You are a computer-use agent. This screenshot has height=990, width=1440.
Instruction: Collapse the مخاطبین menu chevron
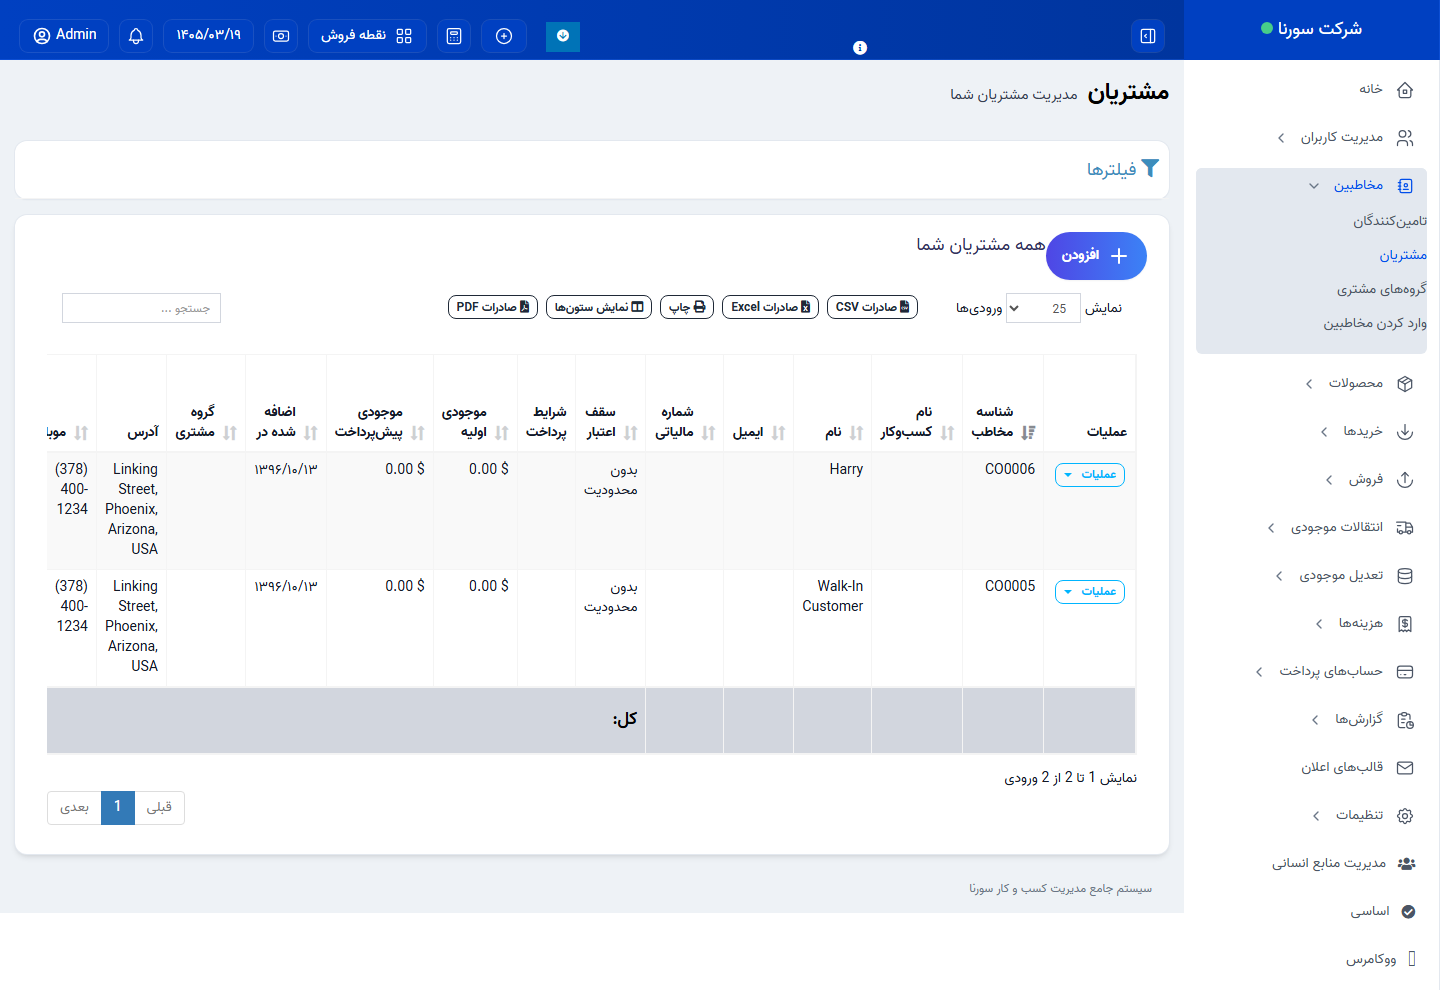(x=1314, y=186)
